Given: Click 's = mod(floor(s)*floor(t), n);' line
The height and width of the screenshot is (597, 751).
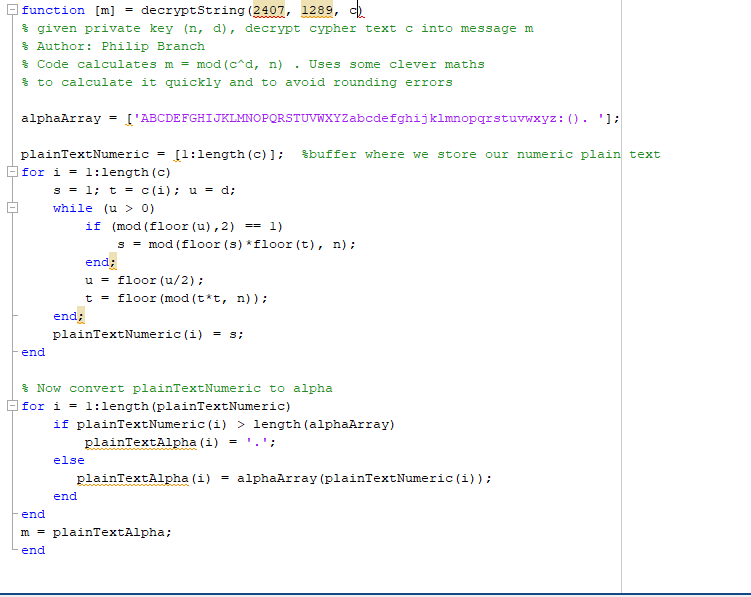Looking at the screenshot, I should click(x=237, y=244).
